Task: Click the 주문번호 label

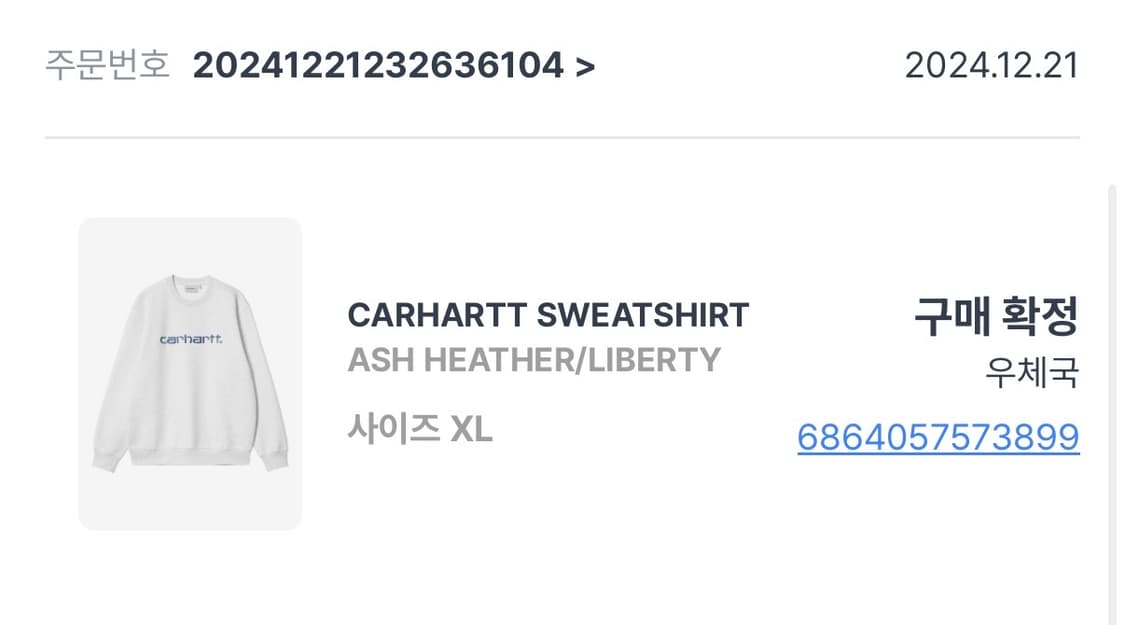Action: 107,66
